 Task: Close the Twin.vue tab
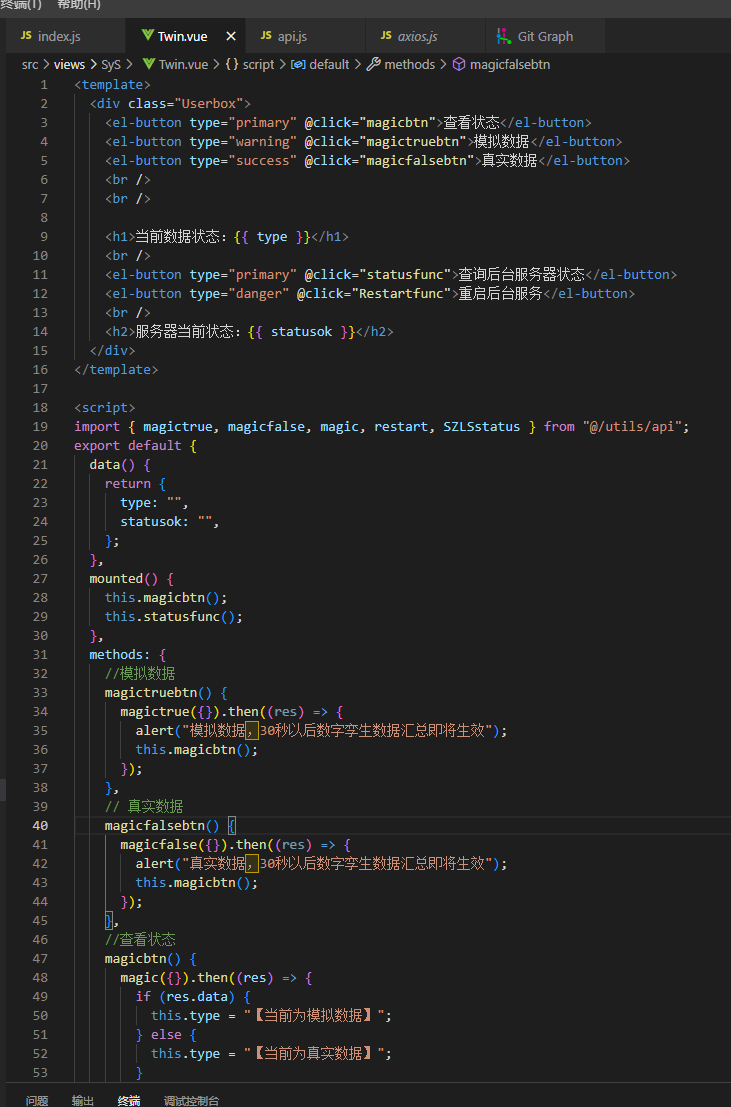pos(231,36)
